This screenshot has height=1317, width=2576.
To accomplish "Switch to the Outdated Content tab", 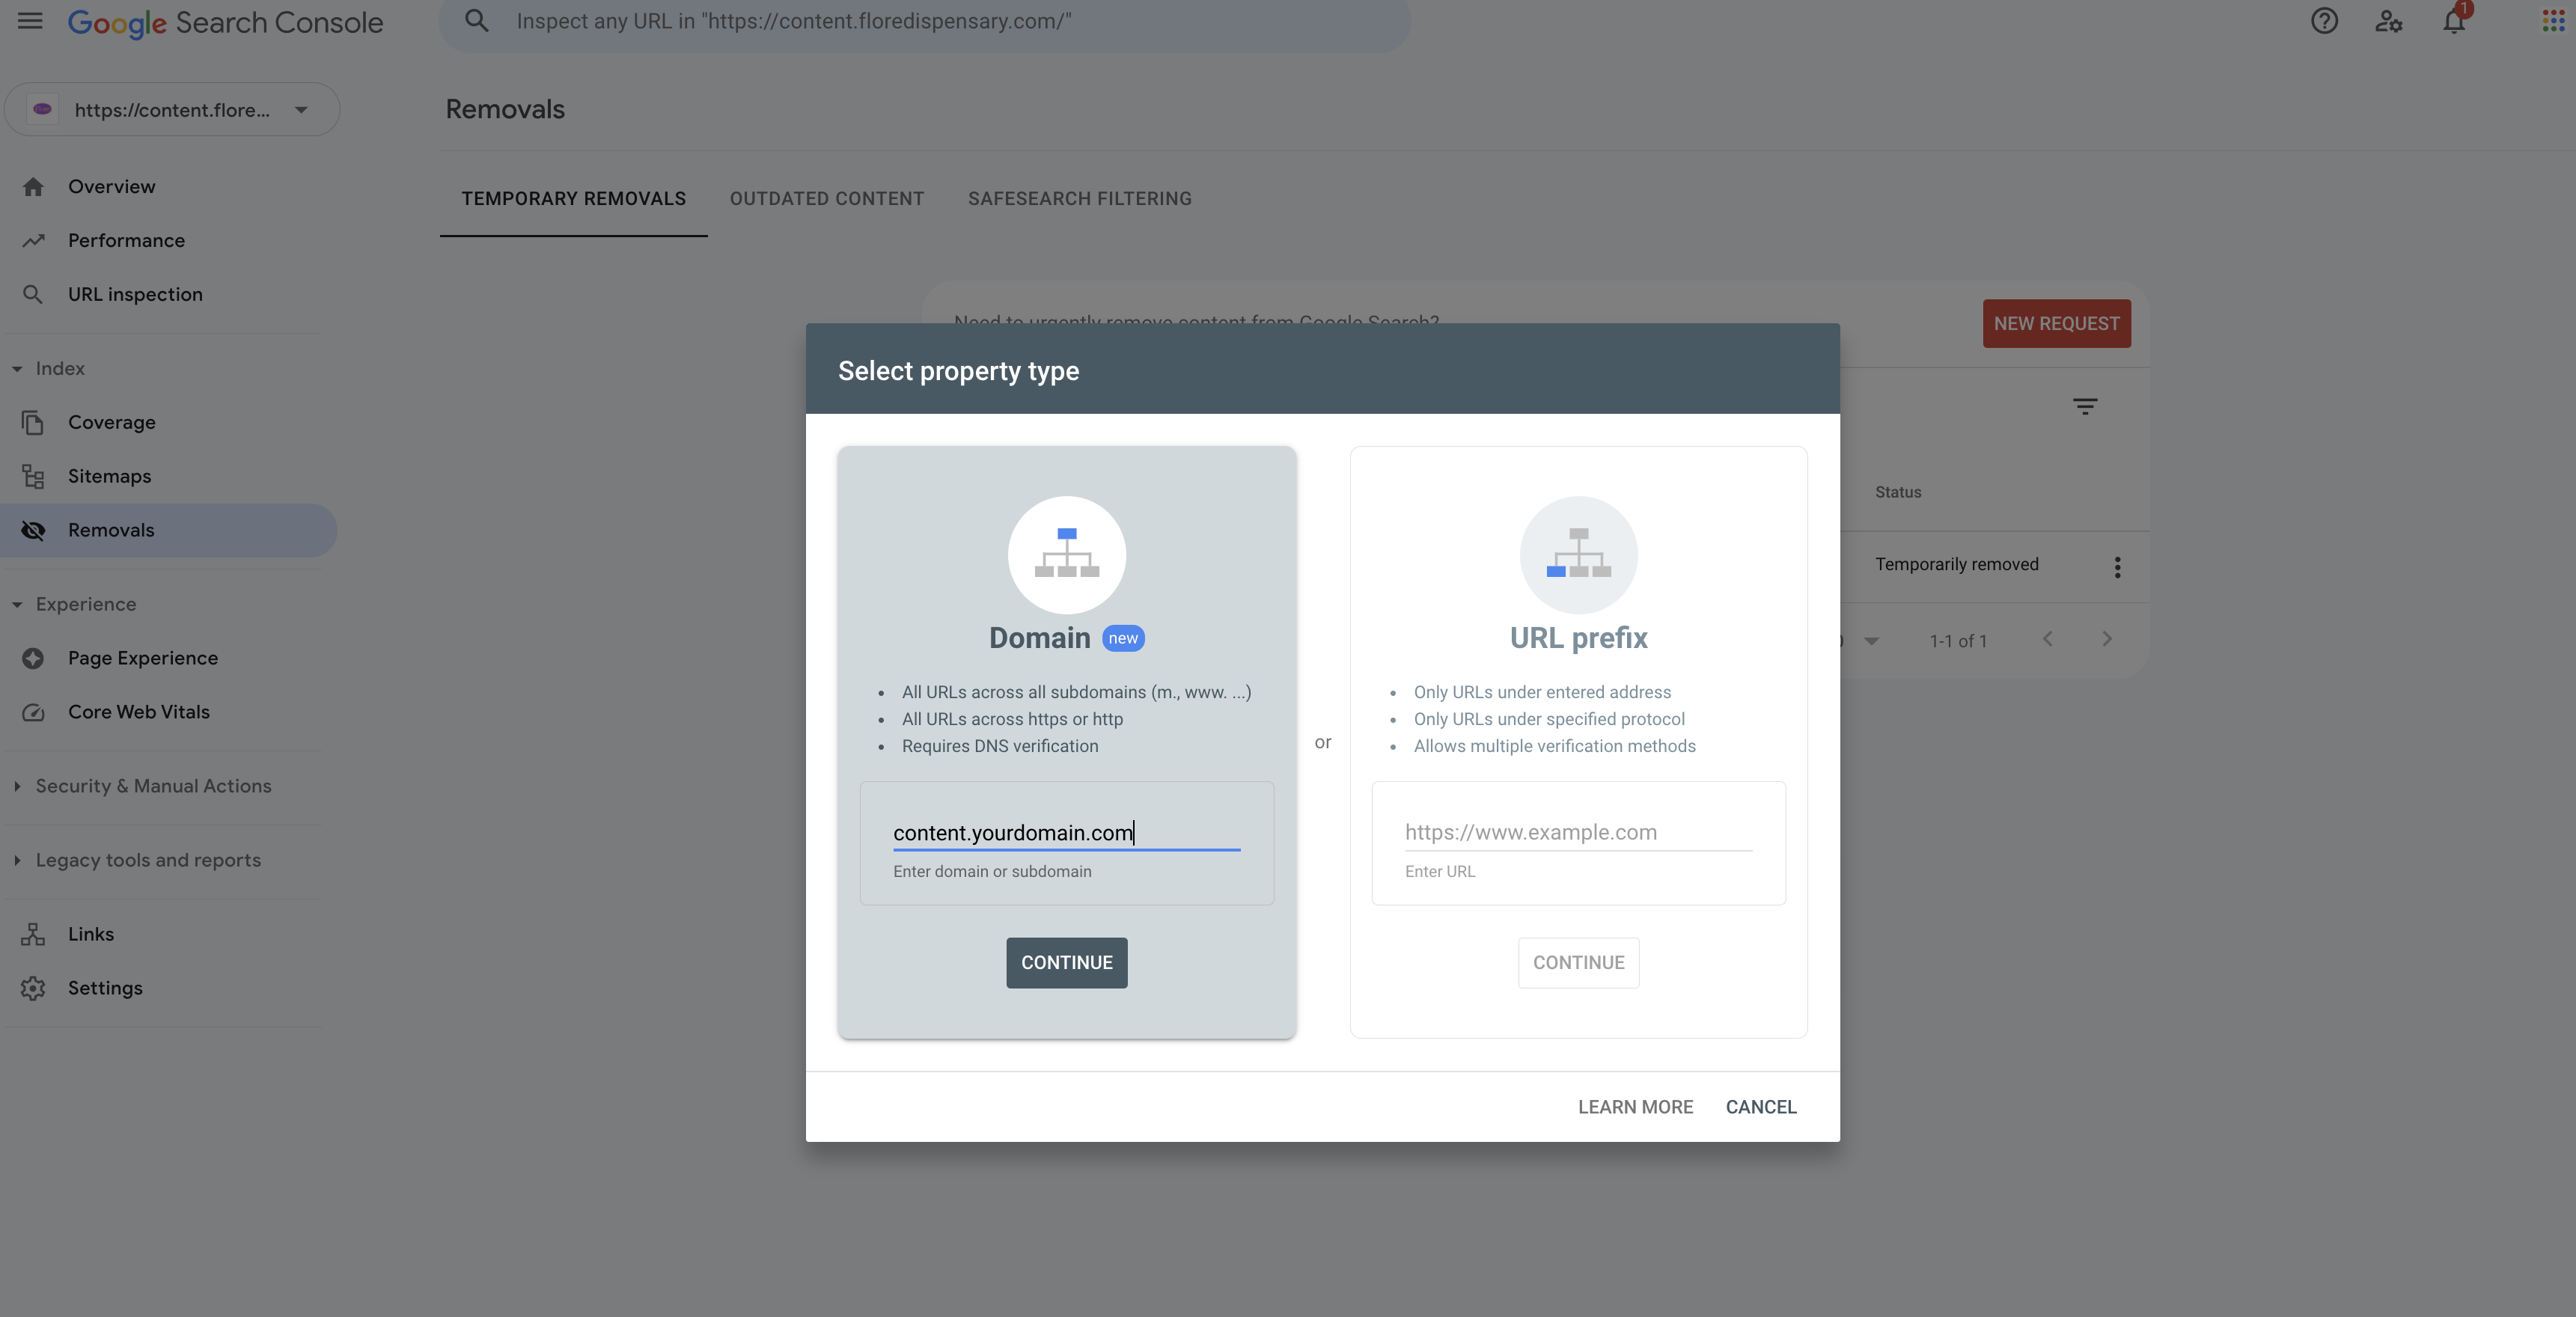I will (x=826, y=199).
